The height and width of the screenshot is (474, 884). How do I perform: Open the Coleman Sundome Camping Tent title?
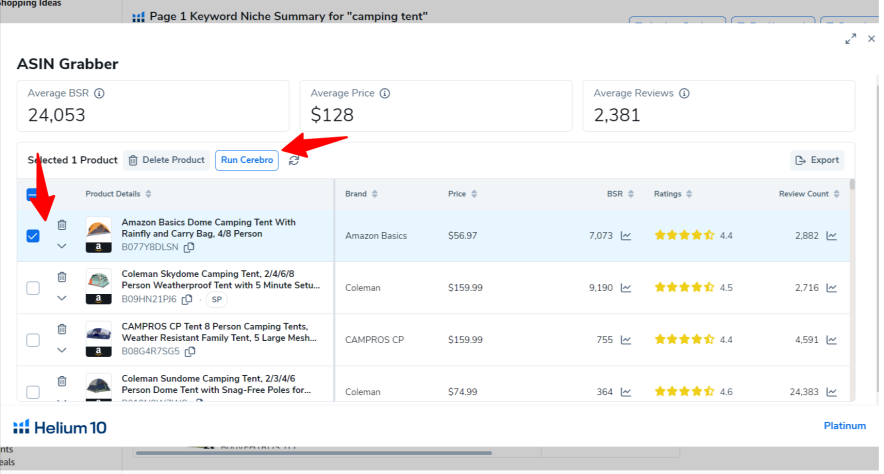point(216,384)
